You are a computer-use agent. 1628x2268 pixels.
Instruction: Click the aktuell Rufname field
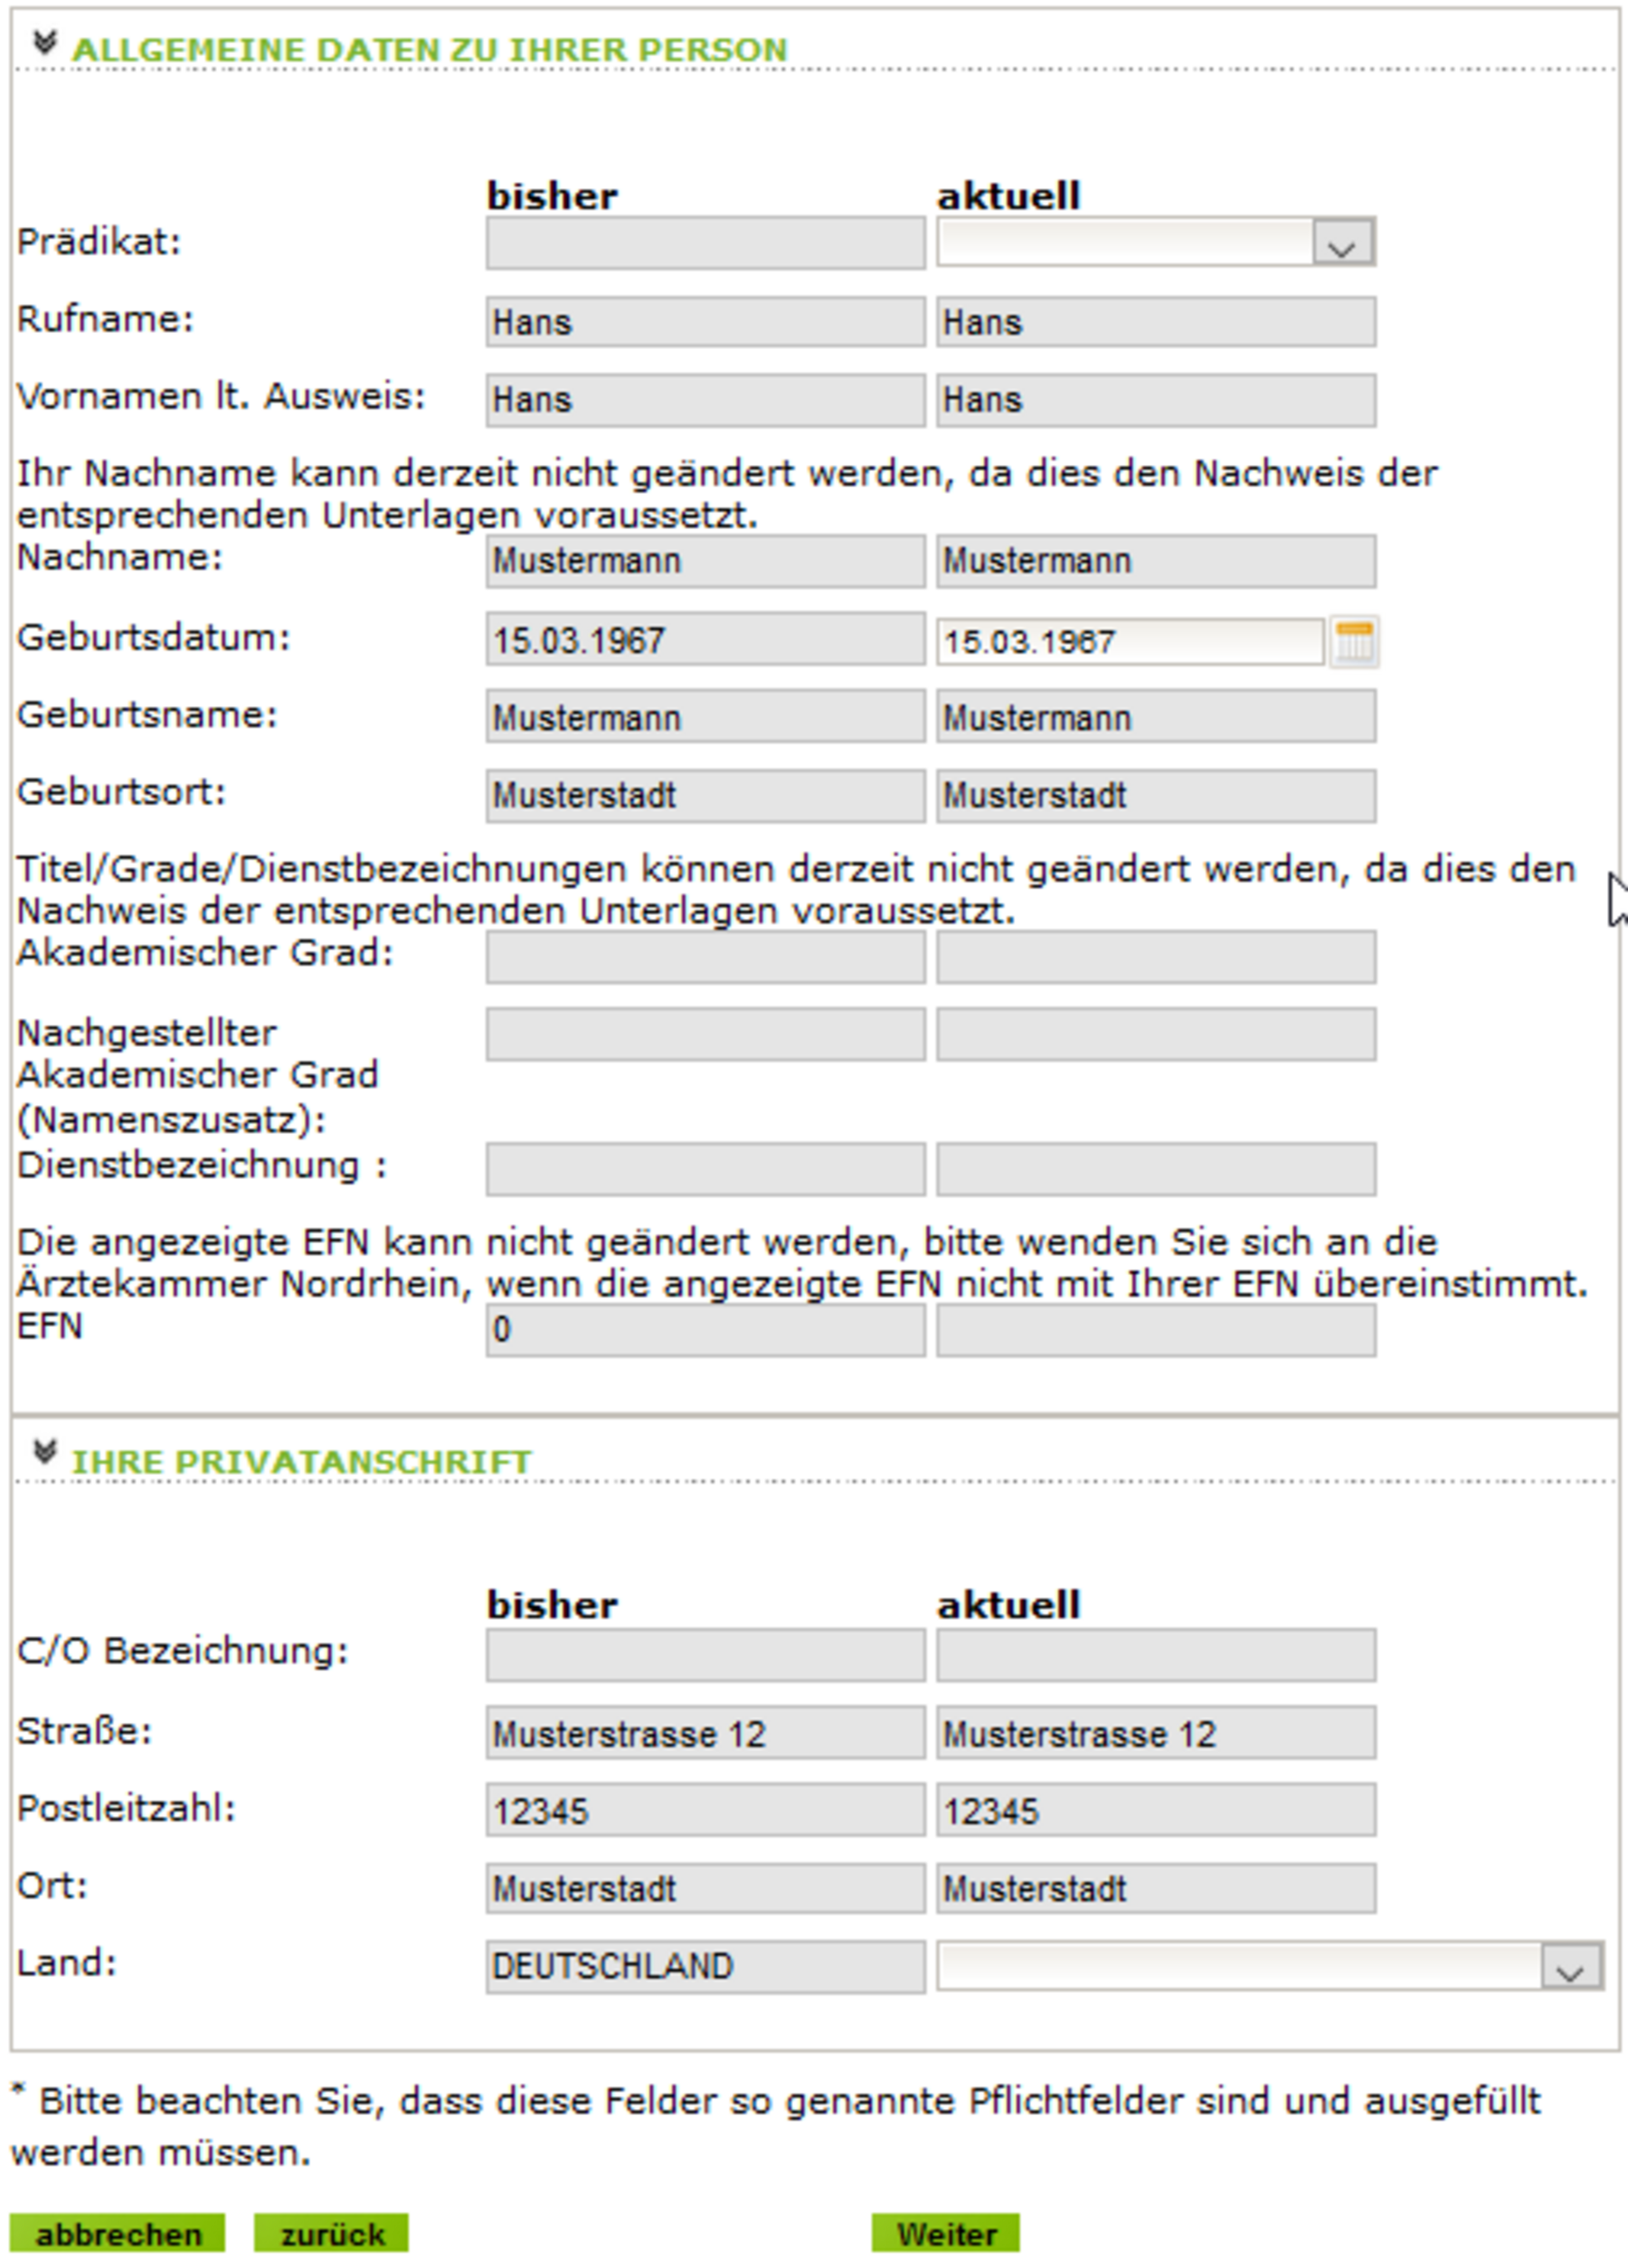pyautogui.click(x=1155, y=322)
